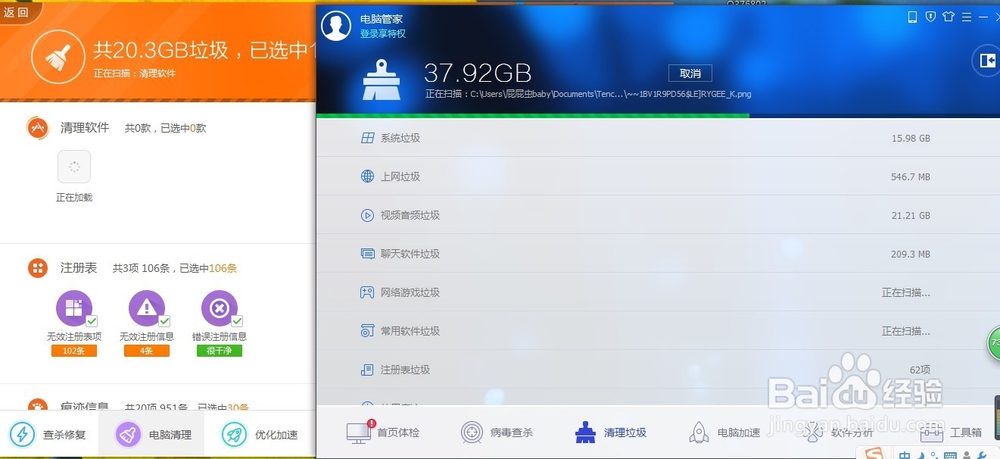The image size is (1000, 459).
Task: Click the 注册表 section icon
Action: (x=38, y=268)
